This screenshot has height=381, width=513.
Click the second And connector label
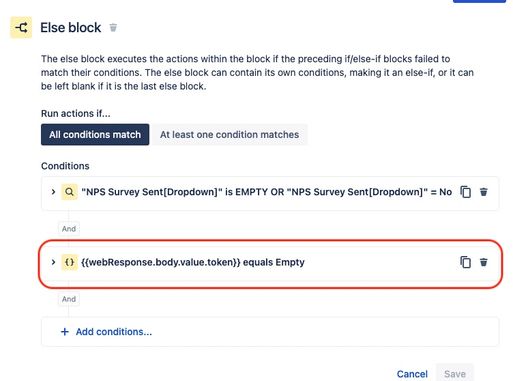click(x=69, y=299)
